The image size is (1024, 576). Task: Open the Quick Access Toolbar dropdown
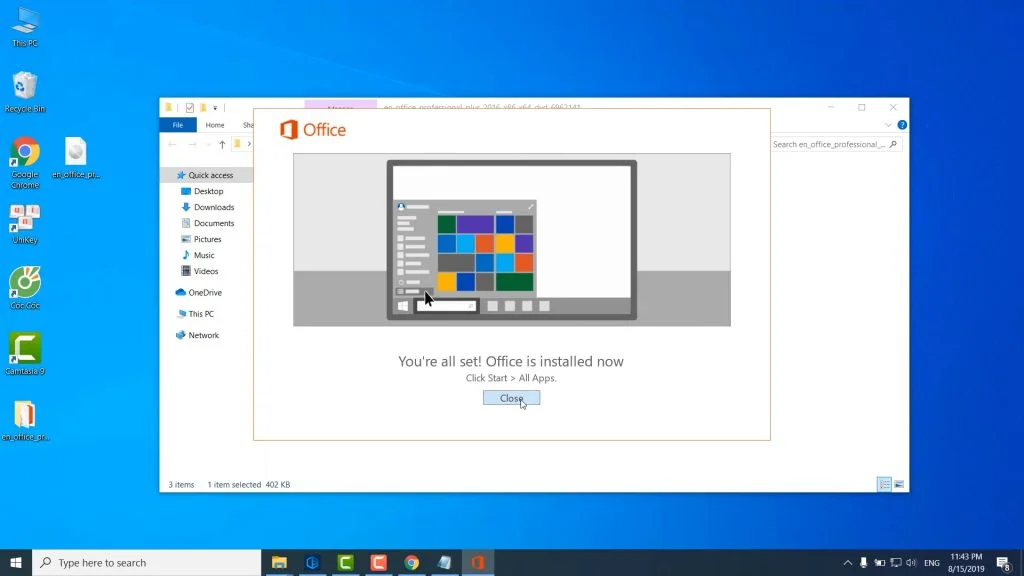(214, 107)
